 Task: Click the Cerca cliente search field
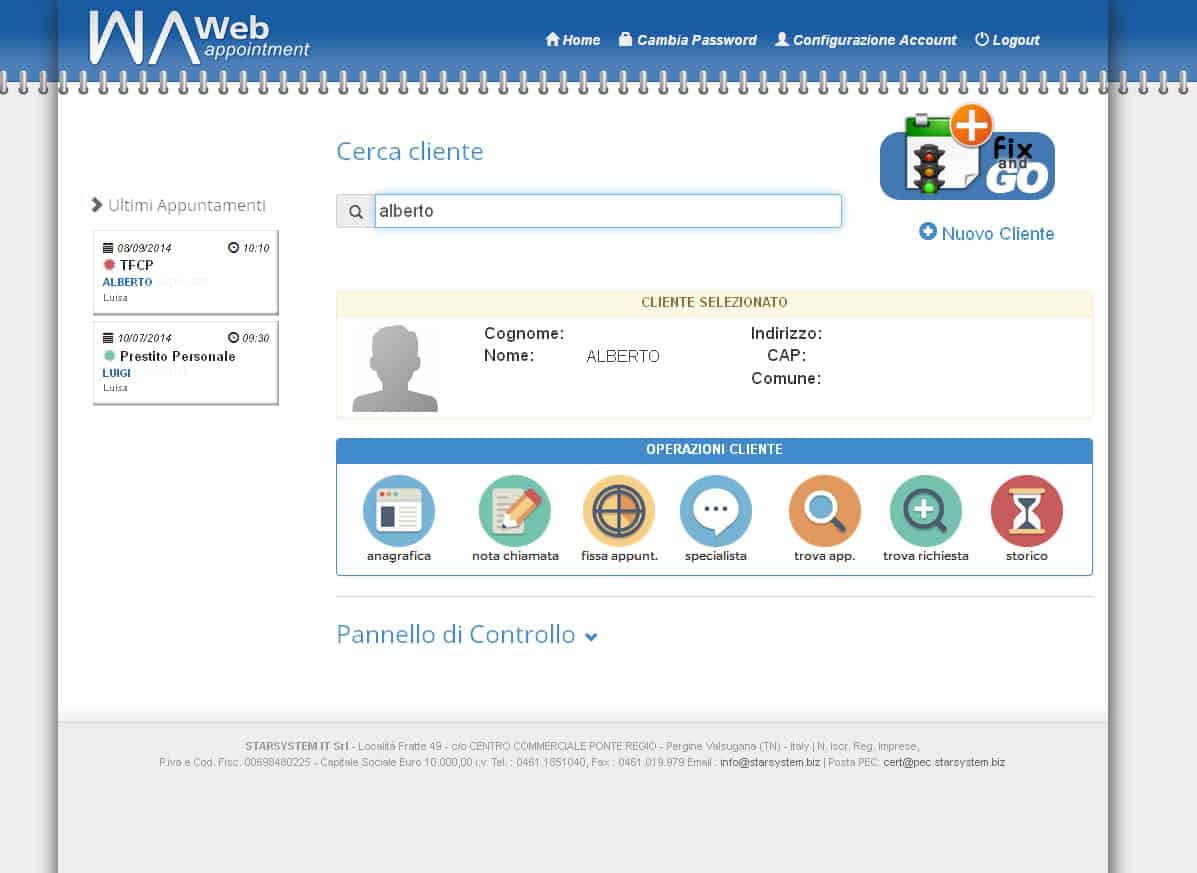pos(607,212)
